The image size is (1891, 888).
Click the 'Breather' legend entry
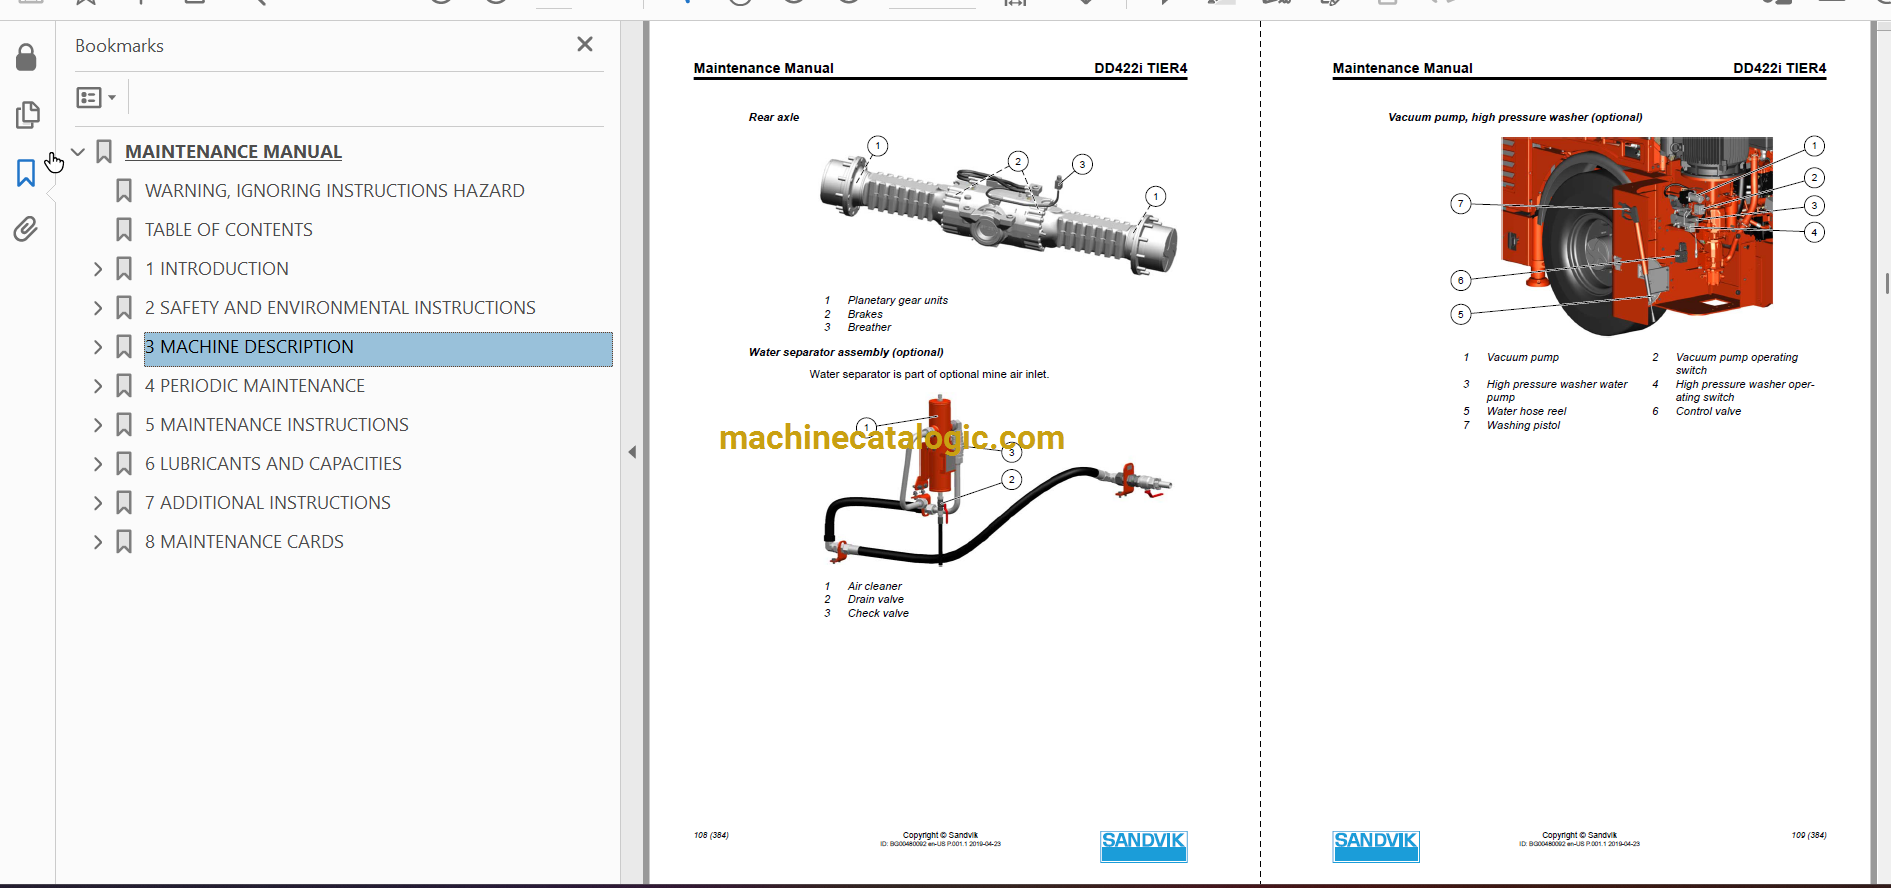click(x=869, y=327)
